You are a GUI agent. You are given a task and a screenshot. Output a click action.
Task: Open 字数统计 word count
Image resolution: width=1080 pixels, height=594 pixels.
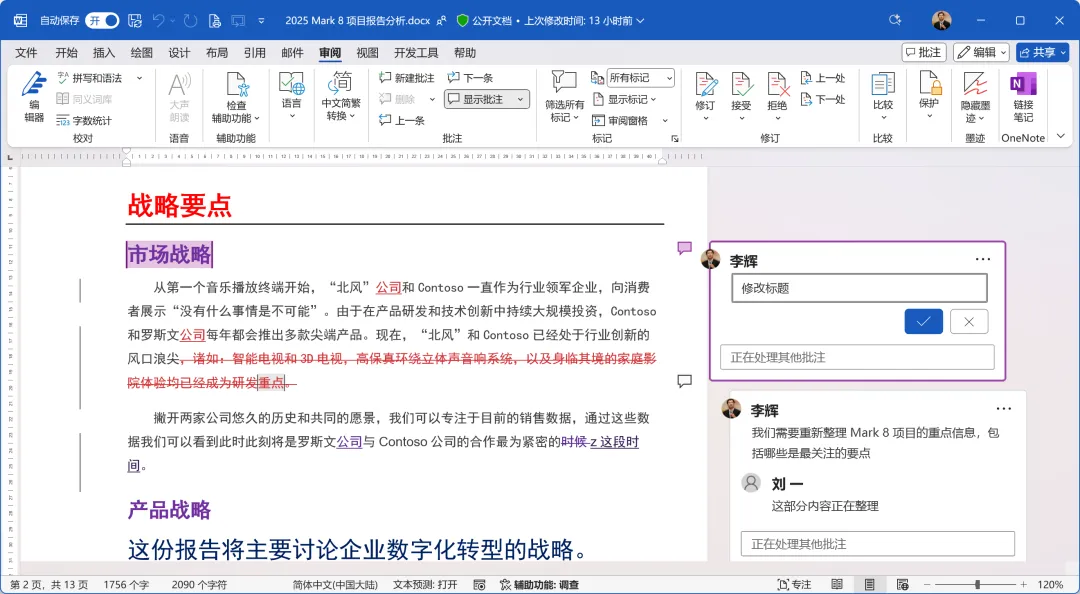pyautogui.click(x=84, y=121)
